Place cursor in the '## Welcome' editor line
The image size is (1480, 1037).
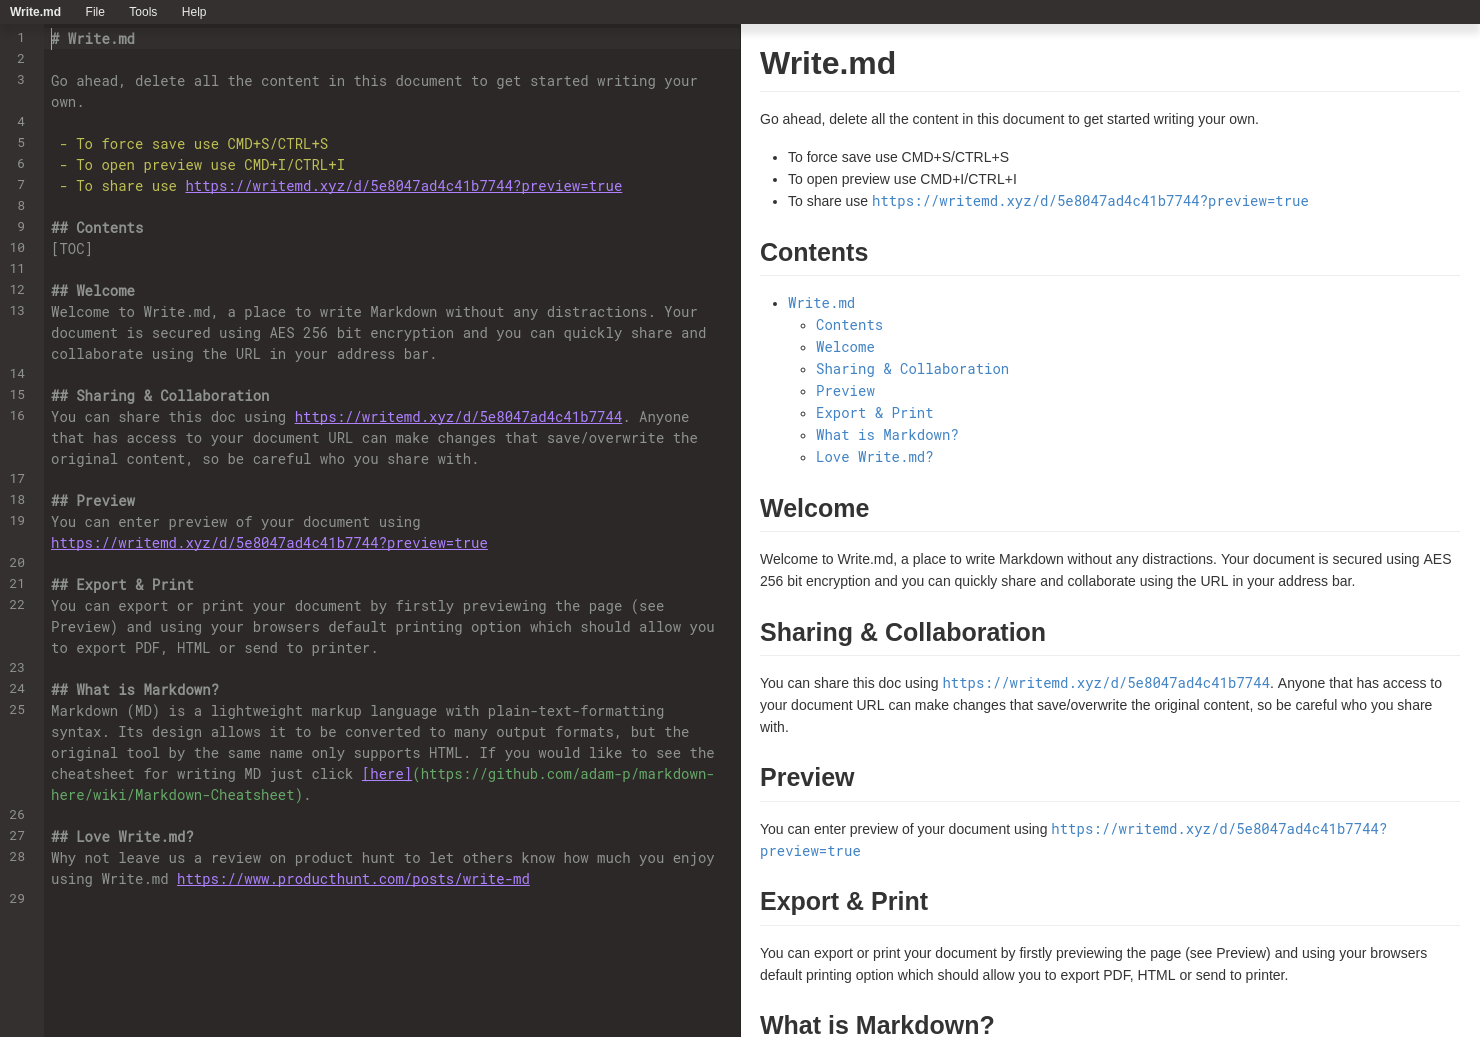[x=93, y=291]
